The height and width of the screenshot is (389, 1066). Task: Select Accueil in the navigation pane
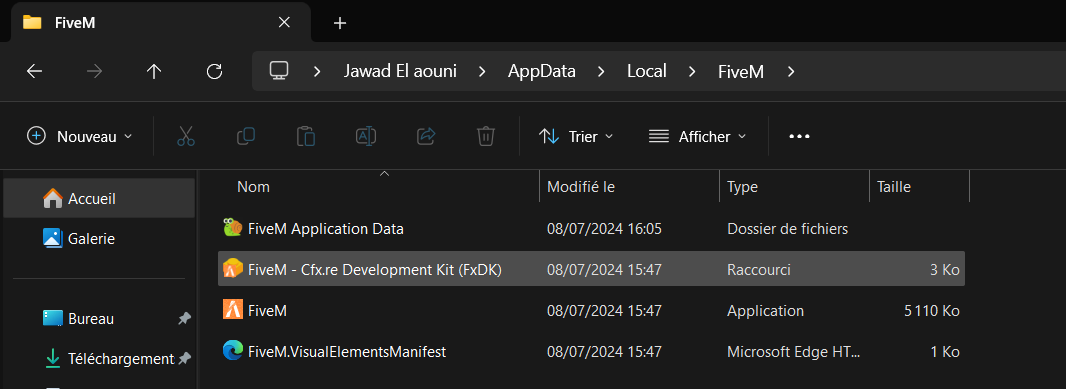click(x=99, y=199)
